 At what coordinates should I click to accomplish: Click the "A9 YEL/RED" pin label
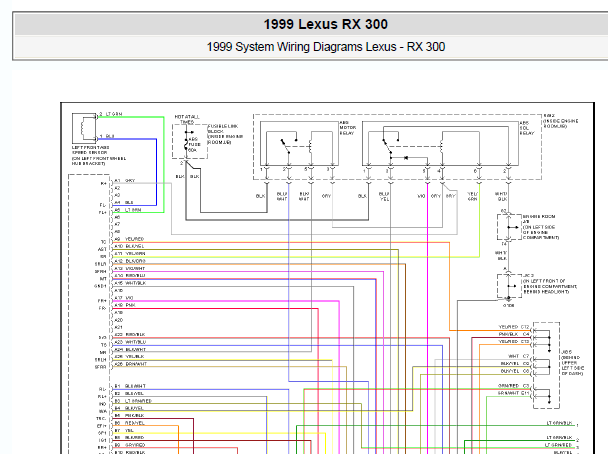click(129, 239)
